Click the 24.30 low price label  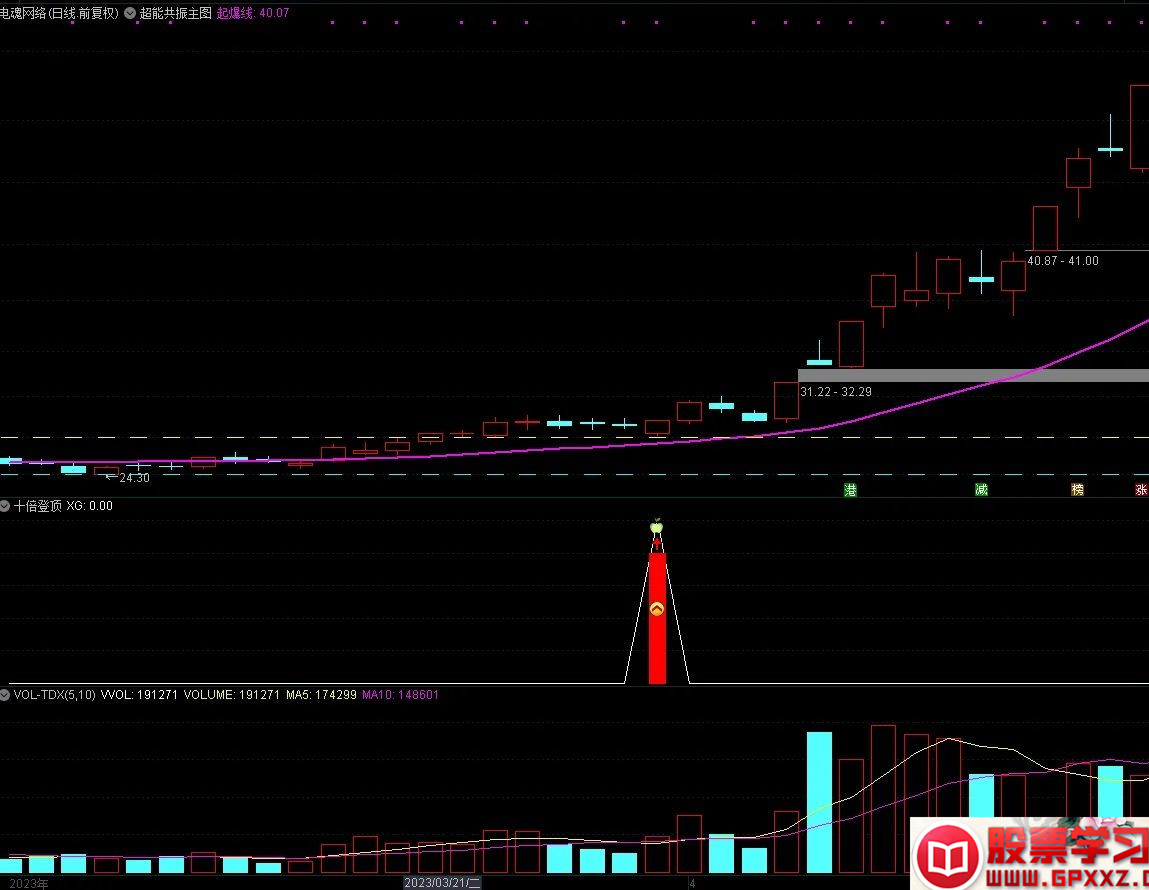pos(134,478)
